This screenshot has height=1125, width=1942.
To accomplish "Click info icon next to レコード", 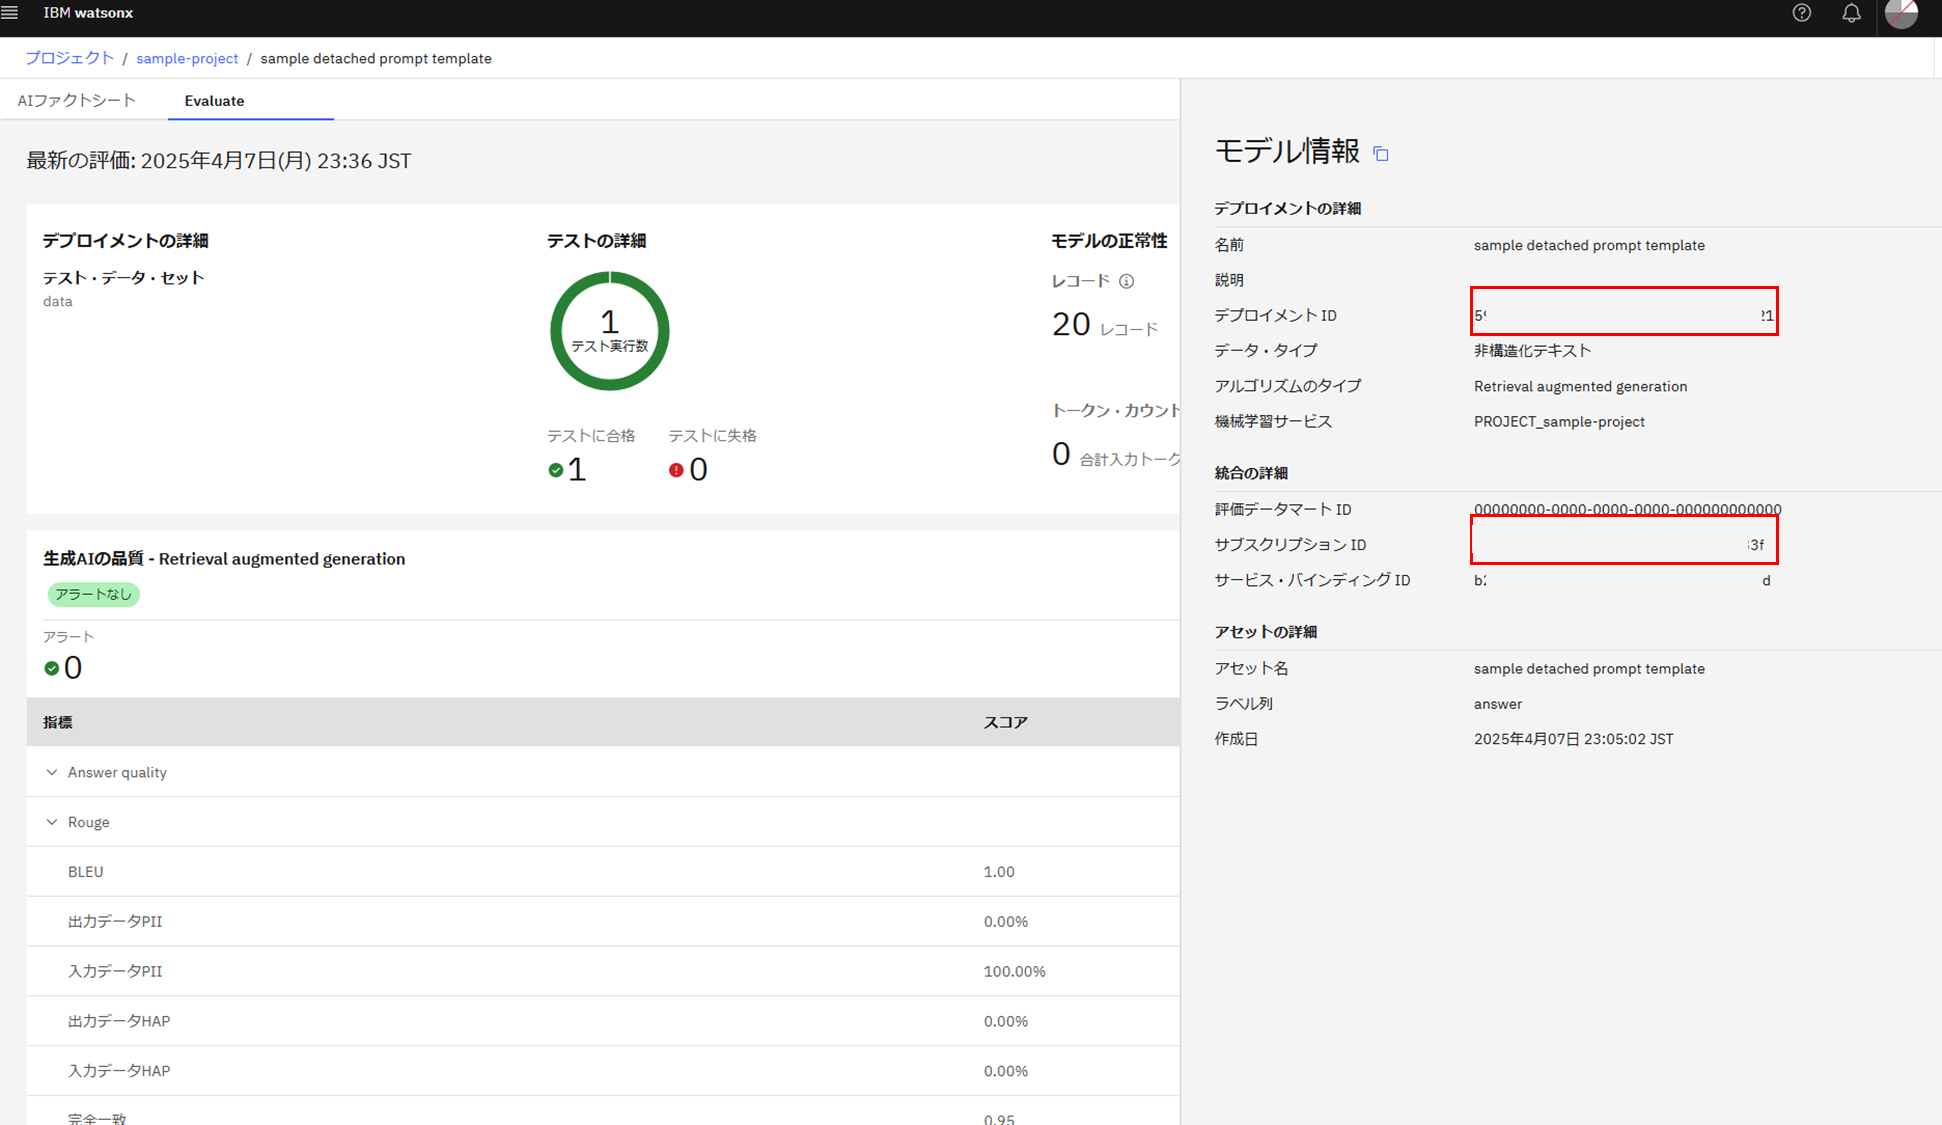I will pos(1127,281).
